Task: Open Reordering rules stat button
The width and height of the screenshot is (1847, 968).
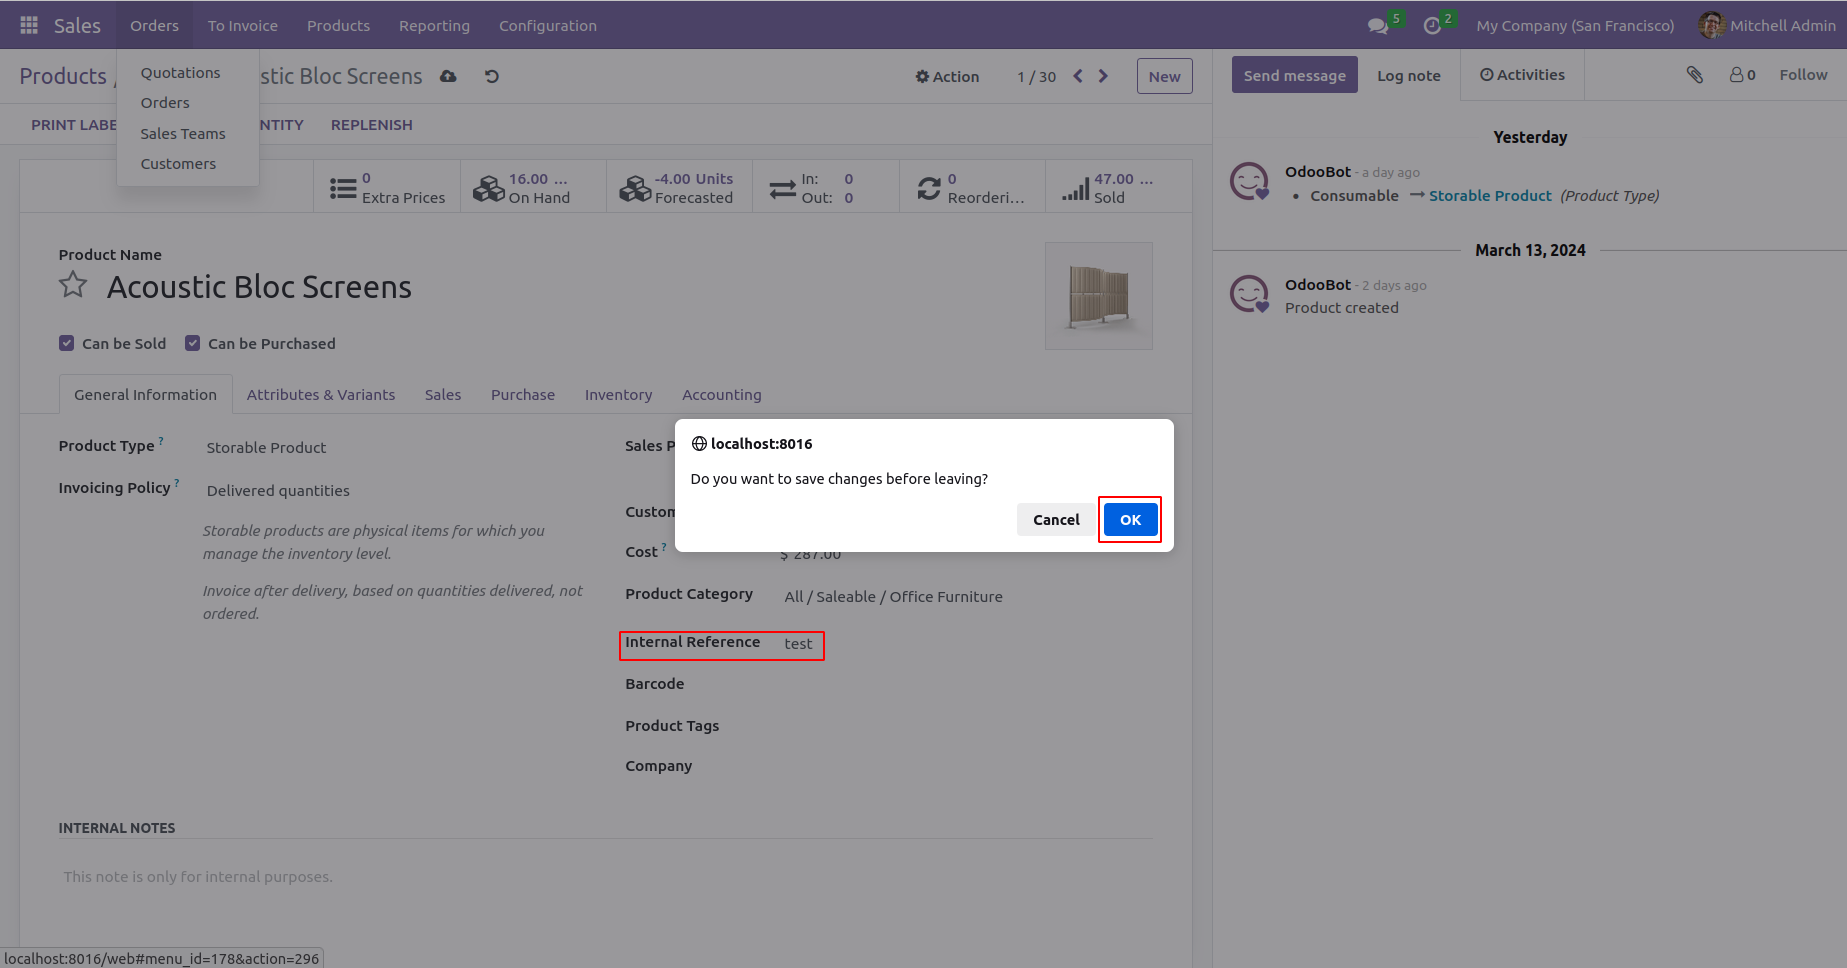Action: click(972, 188)
